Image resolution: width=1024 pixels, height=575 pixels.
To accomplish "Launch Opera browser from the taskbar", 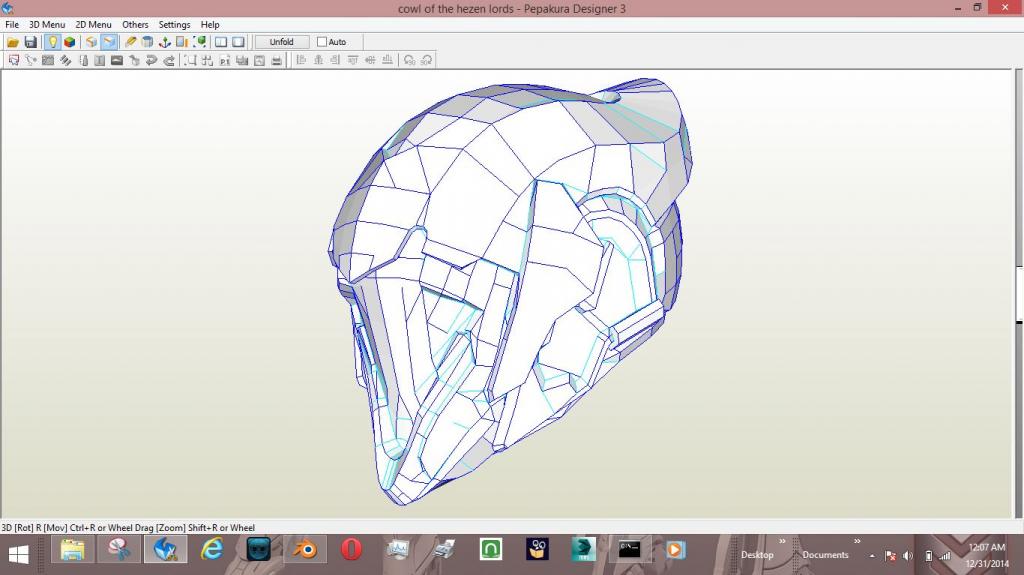I will coord(351,550).
